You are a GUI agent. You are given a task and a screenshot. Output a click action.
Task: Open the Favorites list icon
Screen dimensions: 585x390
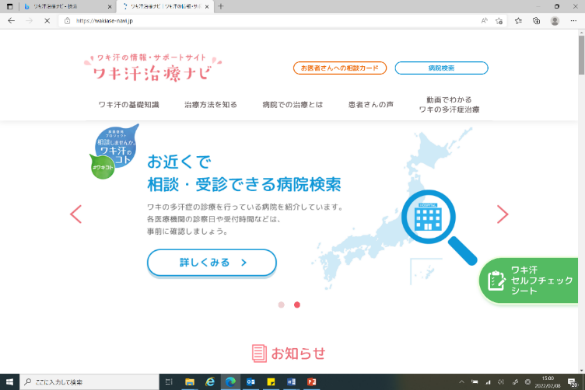pyautogui.click(x=518, y=21)
